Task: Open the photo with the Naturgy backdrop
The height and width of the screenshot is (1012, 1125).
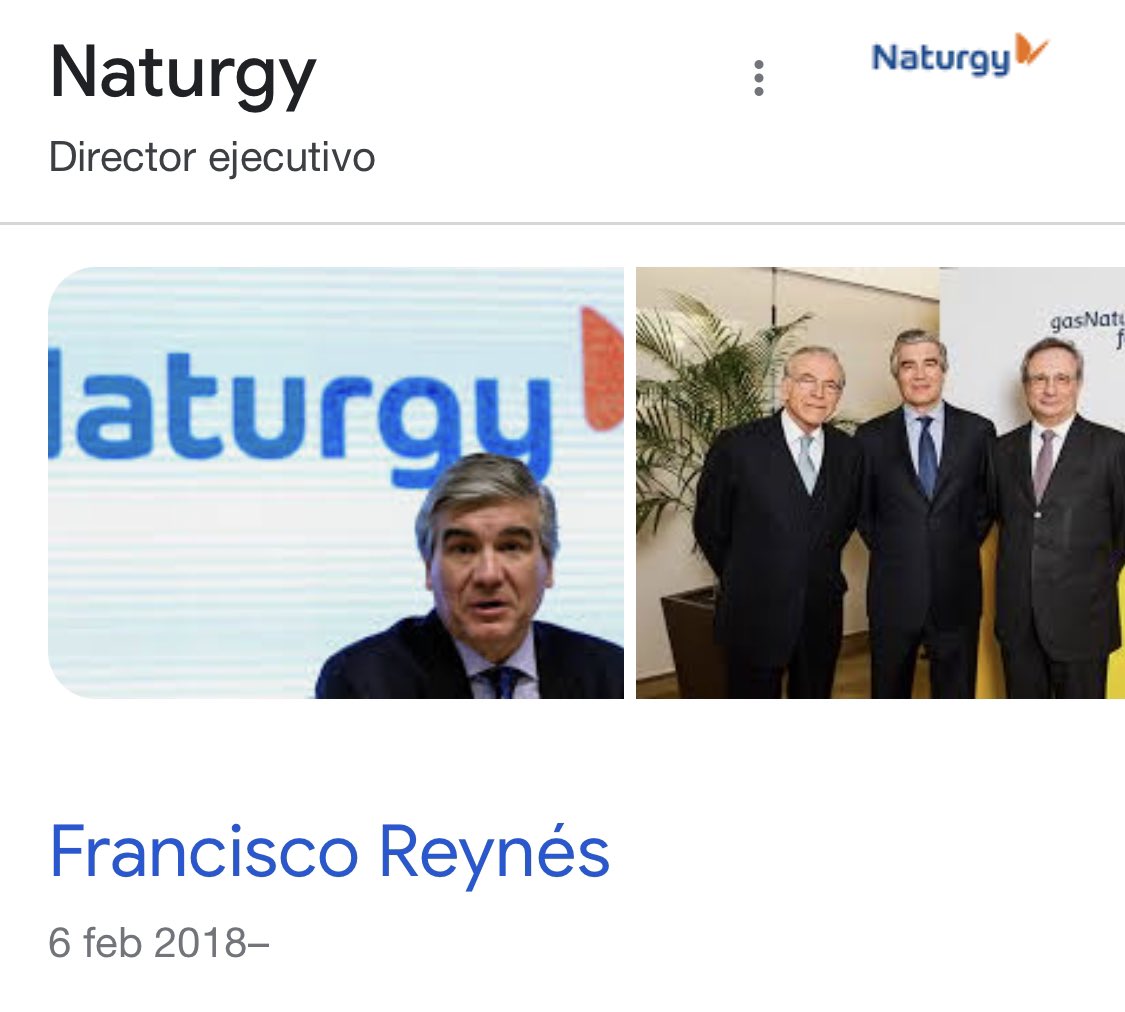Action: pos(336,483)
